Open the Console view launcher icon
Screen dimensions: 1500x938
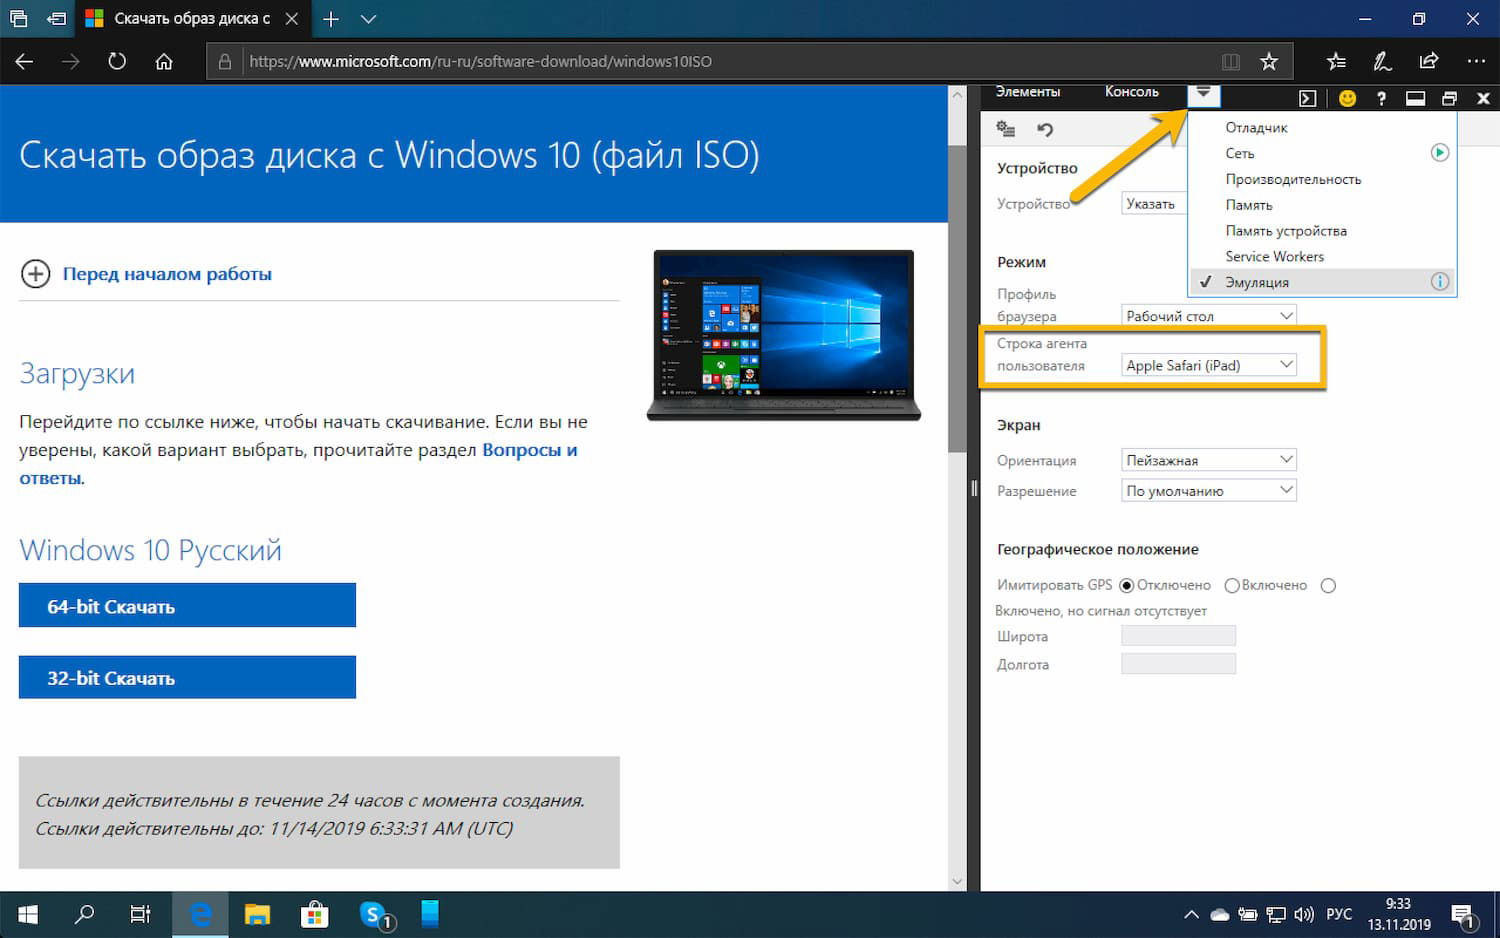point(1307,98)
